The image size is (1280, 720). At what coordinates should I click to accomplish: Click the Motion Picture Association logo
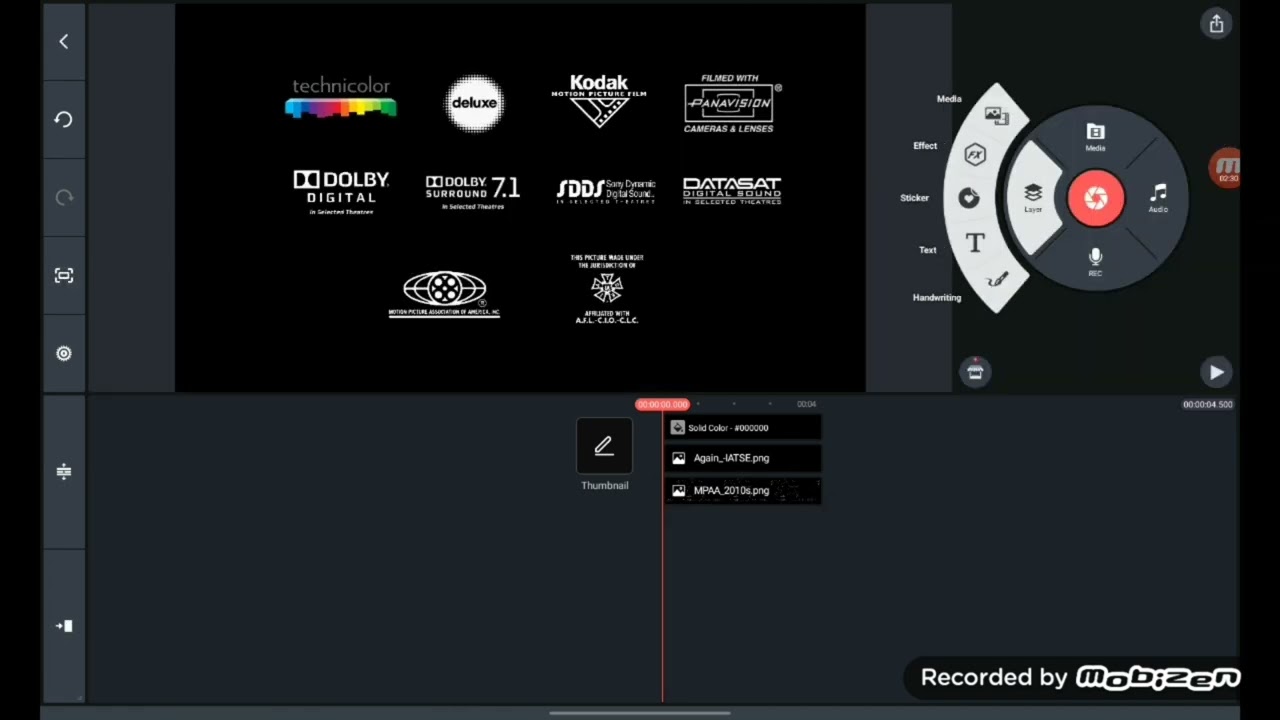[x=444, y=294]
